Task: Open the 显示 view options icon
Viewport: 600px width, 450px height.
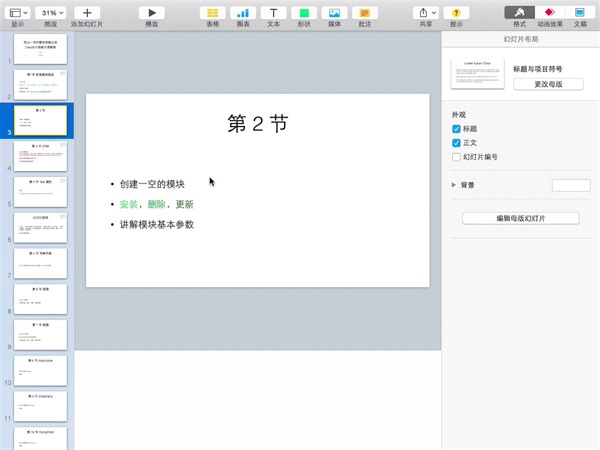Action: click(18, 13)
